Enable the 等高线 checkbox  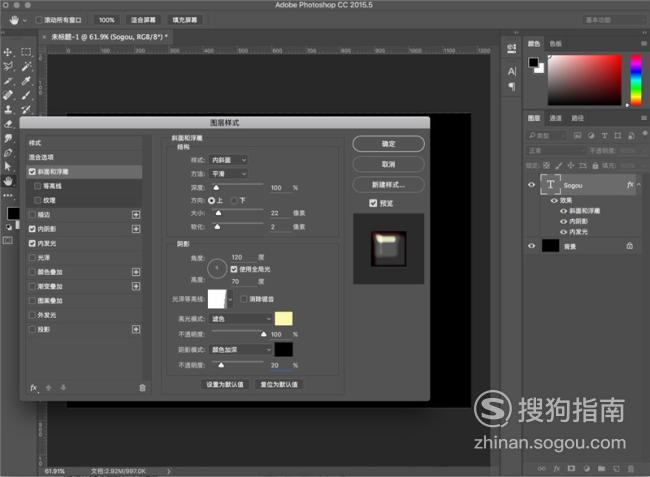38,186
